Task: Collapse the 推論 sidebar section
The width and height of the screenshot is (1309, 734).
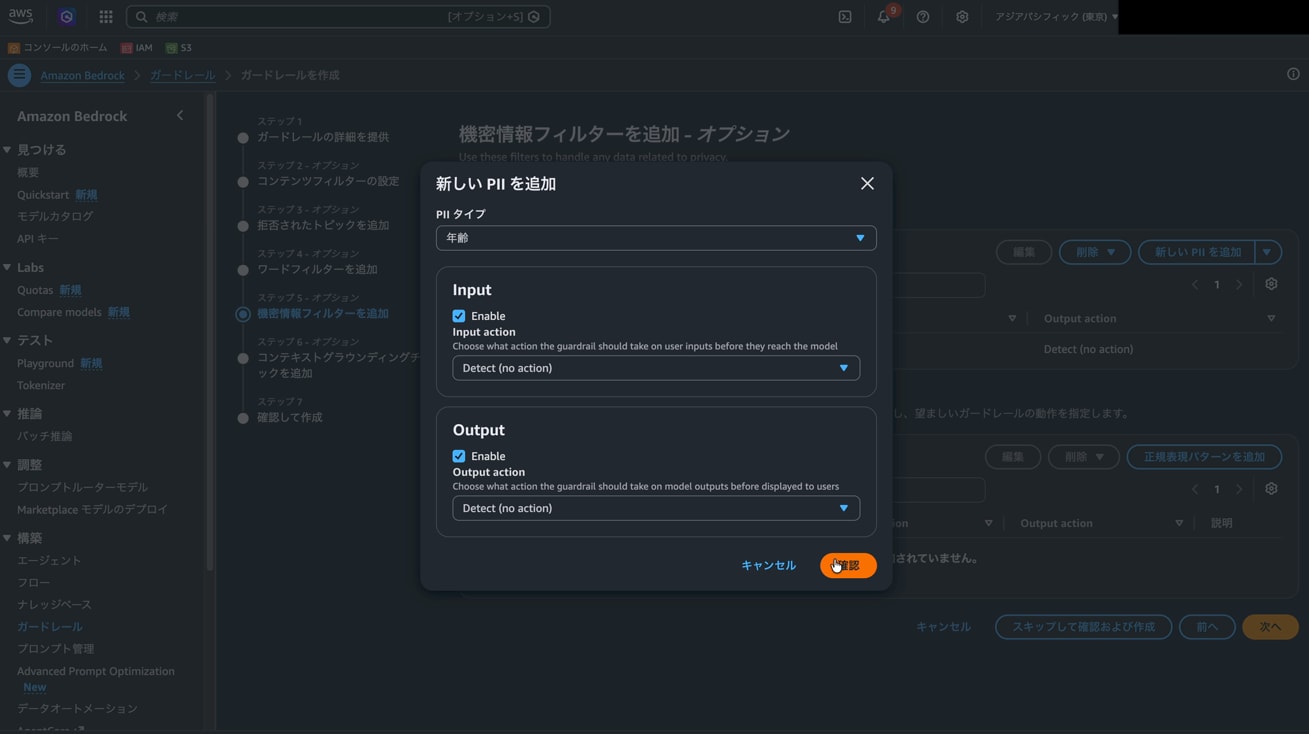Action: (7, 414)
